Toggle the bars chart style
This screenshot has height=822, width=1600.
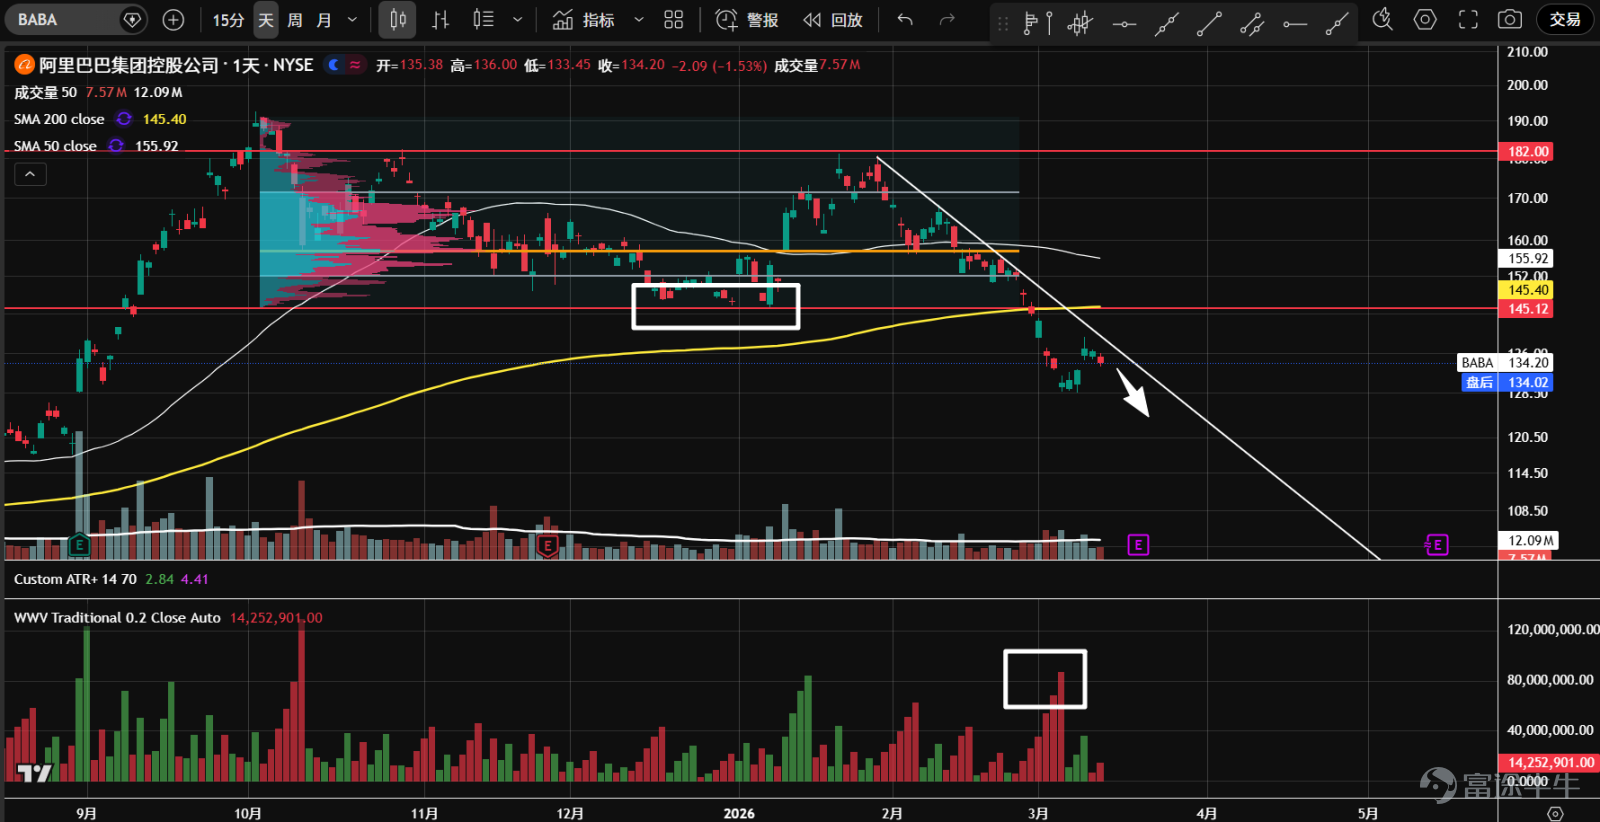point(440,19)
